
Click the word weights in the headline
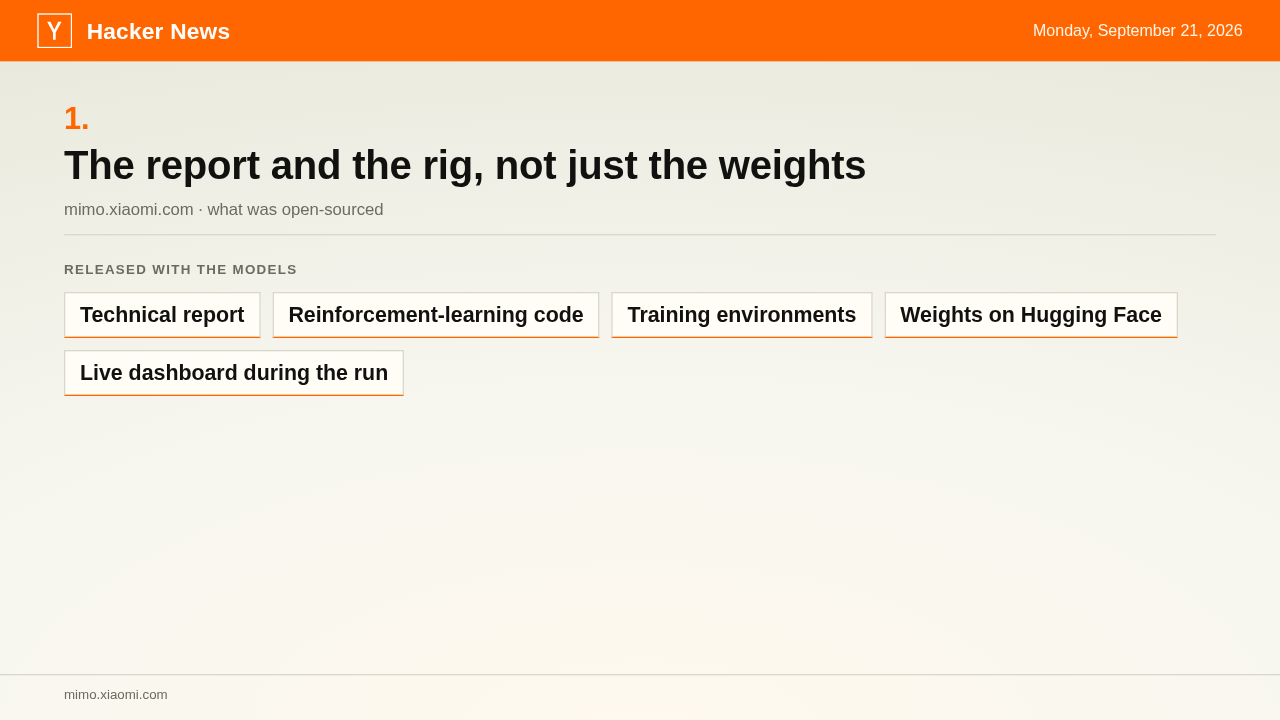pyautogui.click(x=792, y=165)
